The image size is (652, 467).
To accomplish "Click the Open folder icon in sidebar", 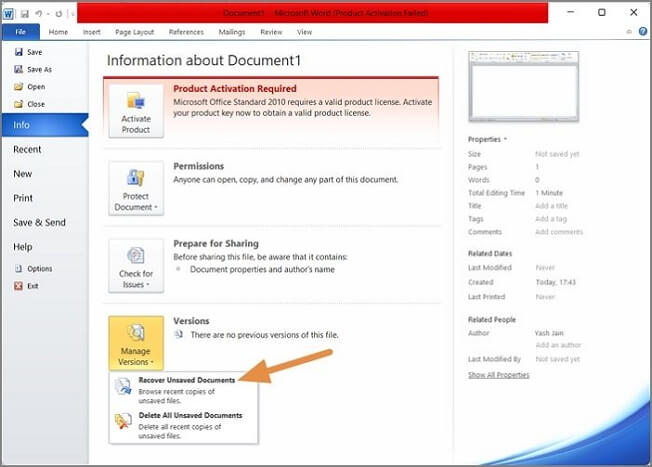I will click(18, 86).
